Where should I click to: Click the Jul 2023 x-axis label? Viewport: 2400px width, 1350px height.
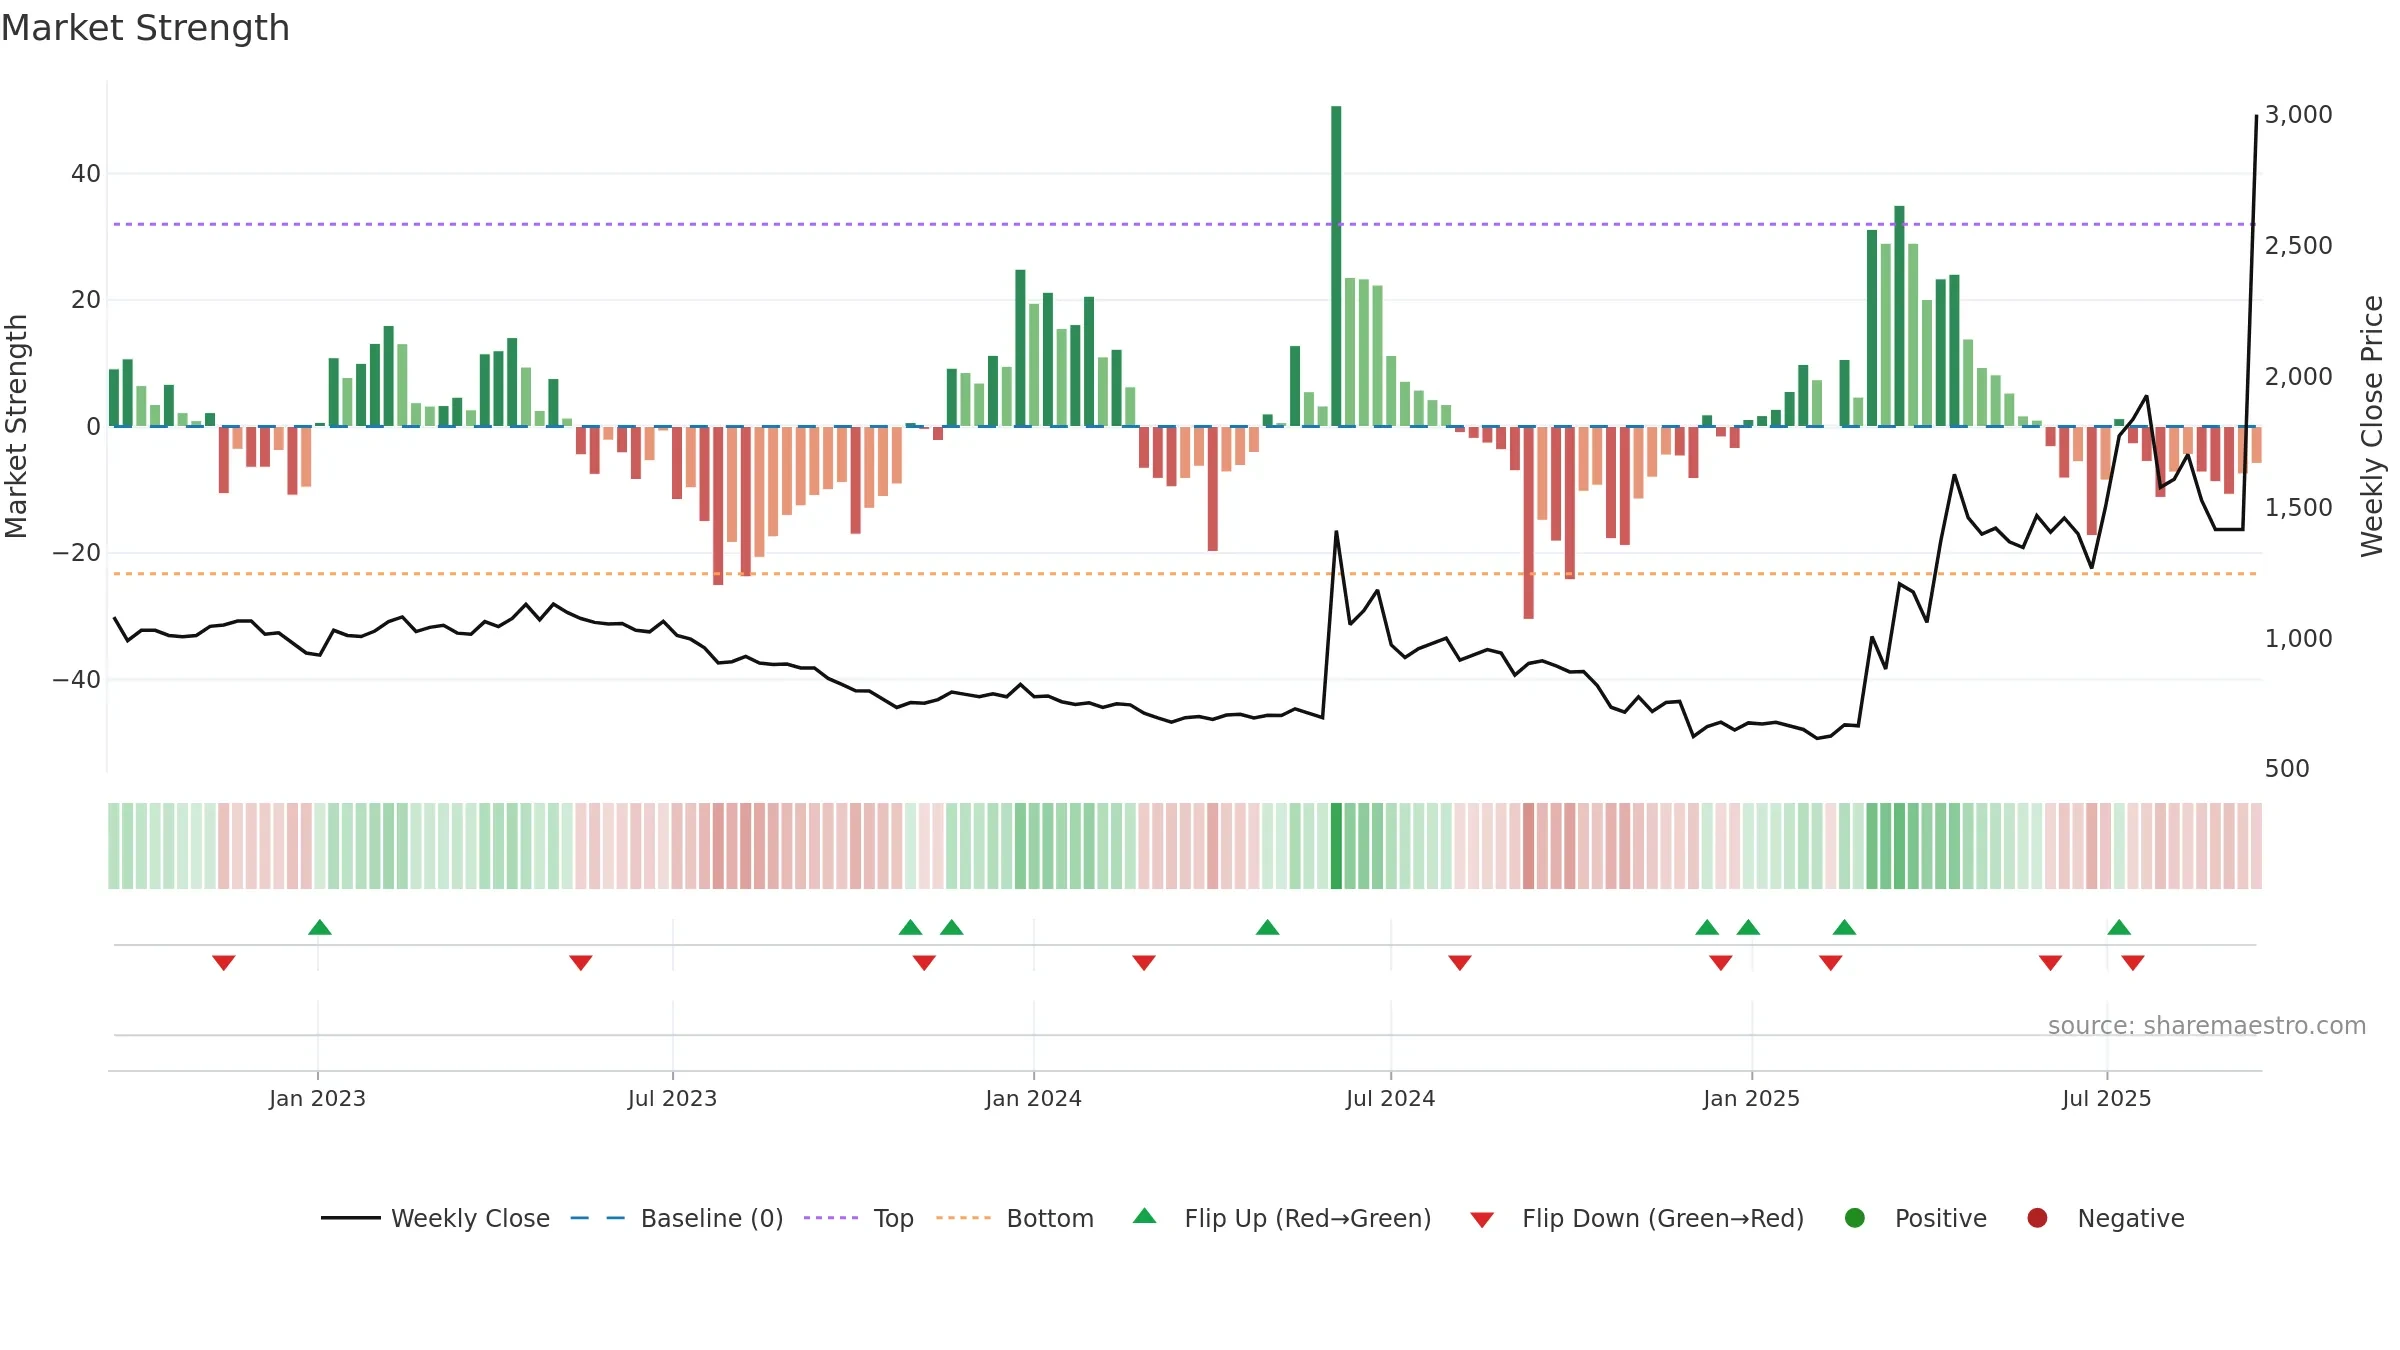[x=673, y=1099]
